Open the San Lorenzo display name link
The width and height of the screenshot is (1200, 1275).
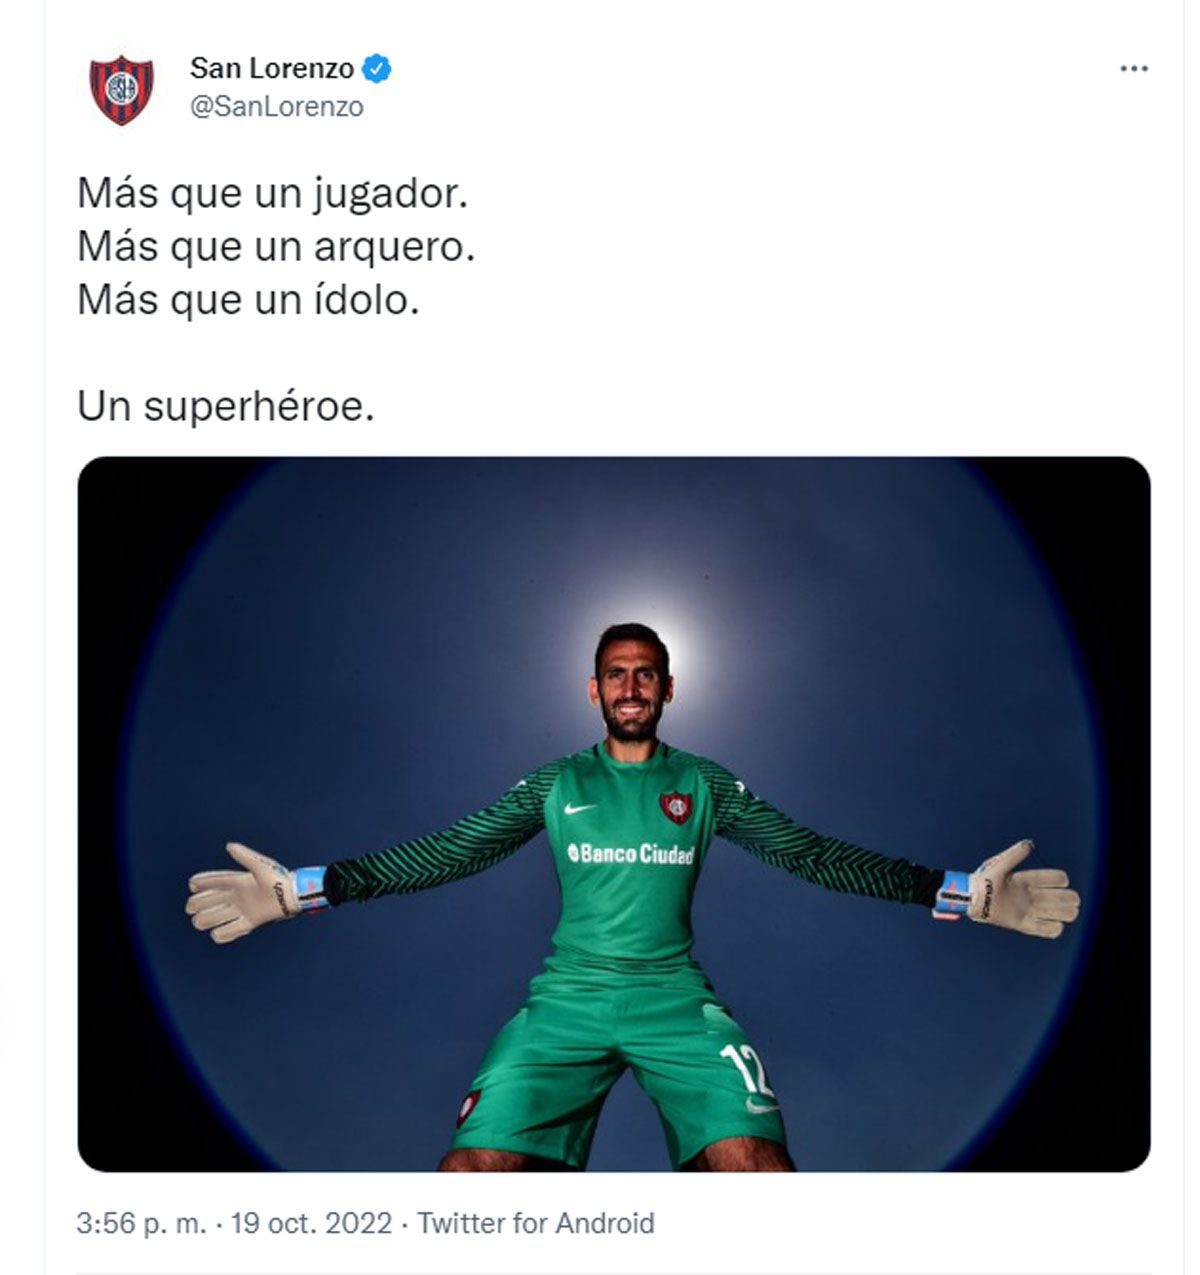coord(272,69)
